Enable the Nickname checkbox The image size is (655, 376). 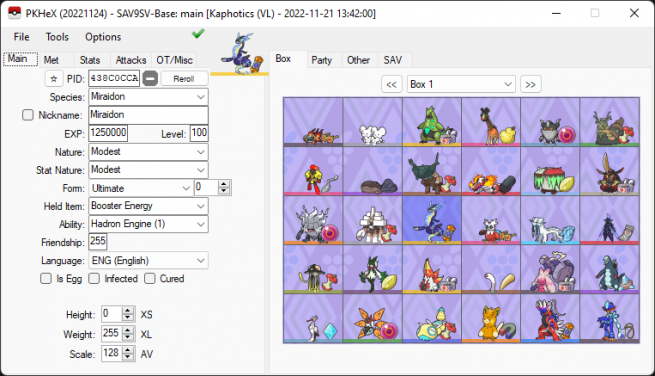(x=28, y=115)
